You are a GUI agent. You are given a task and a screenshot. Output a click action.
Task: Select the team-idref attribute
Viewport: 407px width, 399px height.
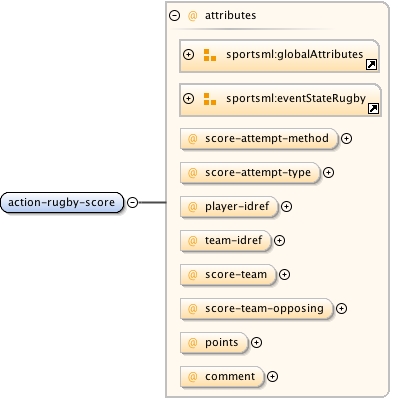pos(226,240)
